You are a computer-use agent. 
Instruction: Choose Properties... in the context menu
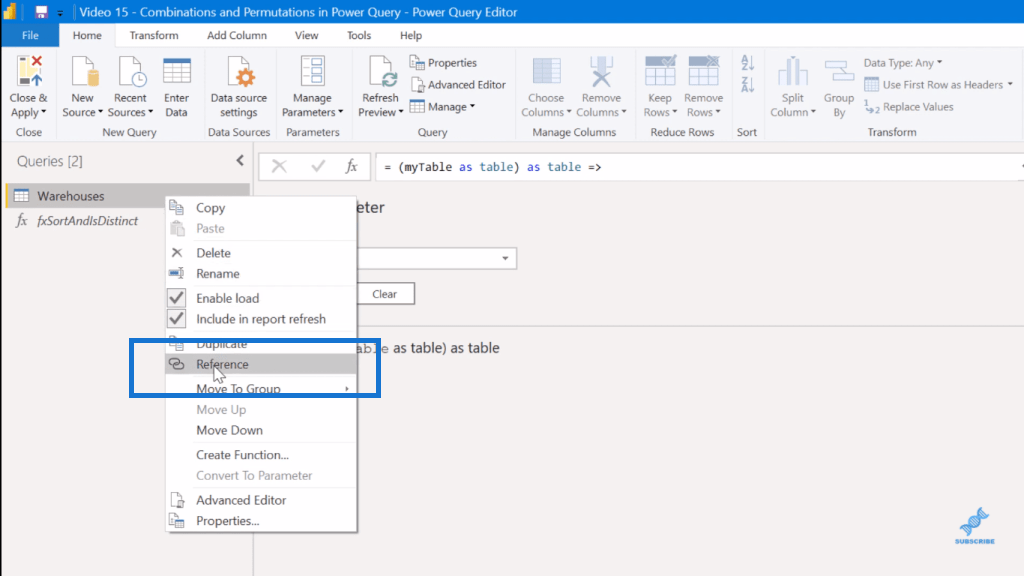261,521
